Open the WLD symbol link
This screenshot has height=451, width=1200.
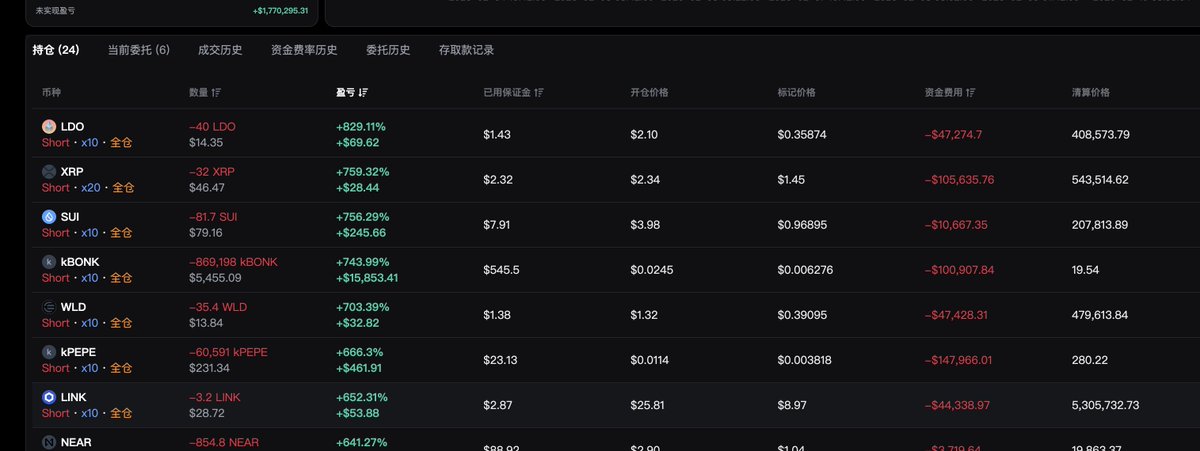pos(73,307)
